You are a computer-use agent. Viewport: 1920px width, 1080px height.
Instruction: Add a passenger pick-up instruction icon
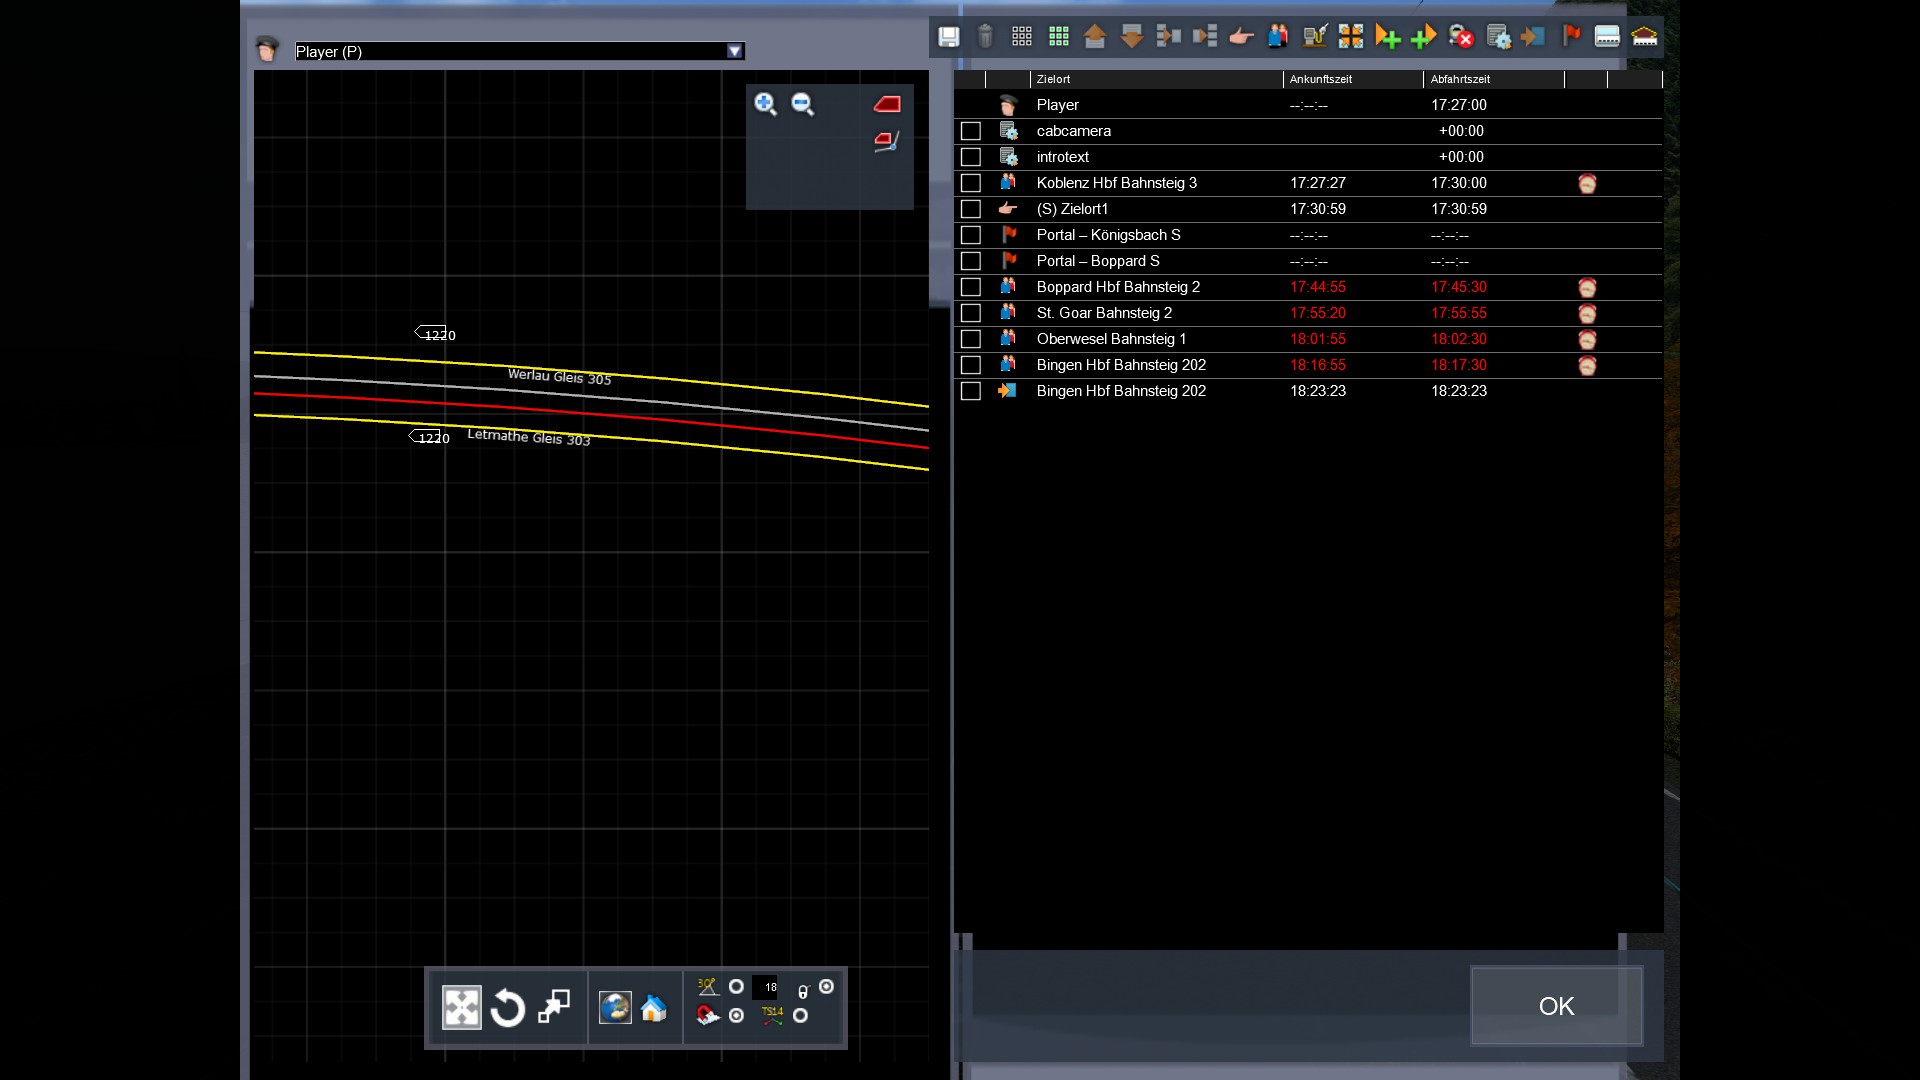click(x=1278, y=37)
